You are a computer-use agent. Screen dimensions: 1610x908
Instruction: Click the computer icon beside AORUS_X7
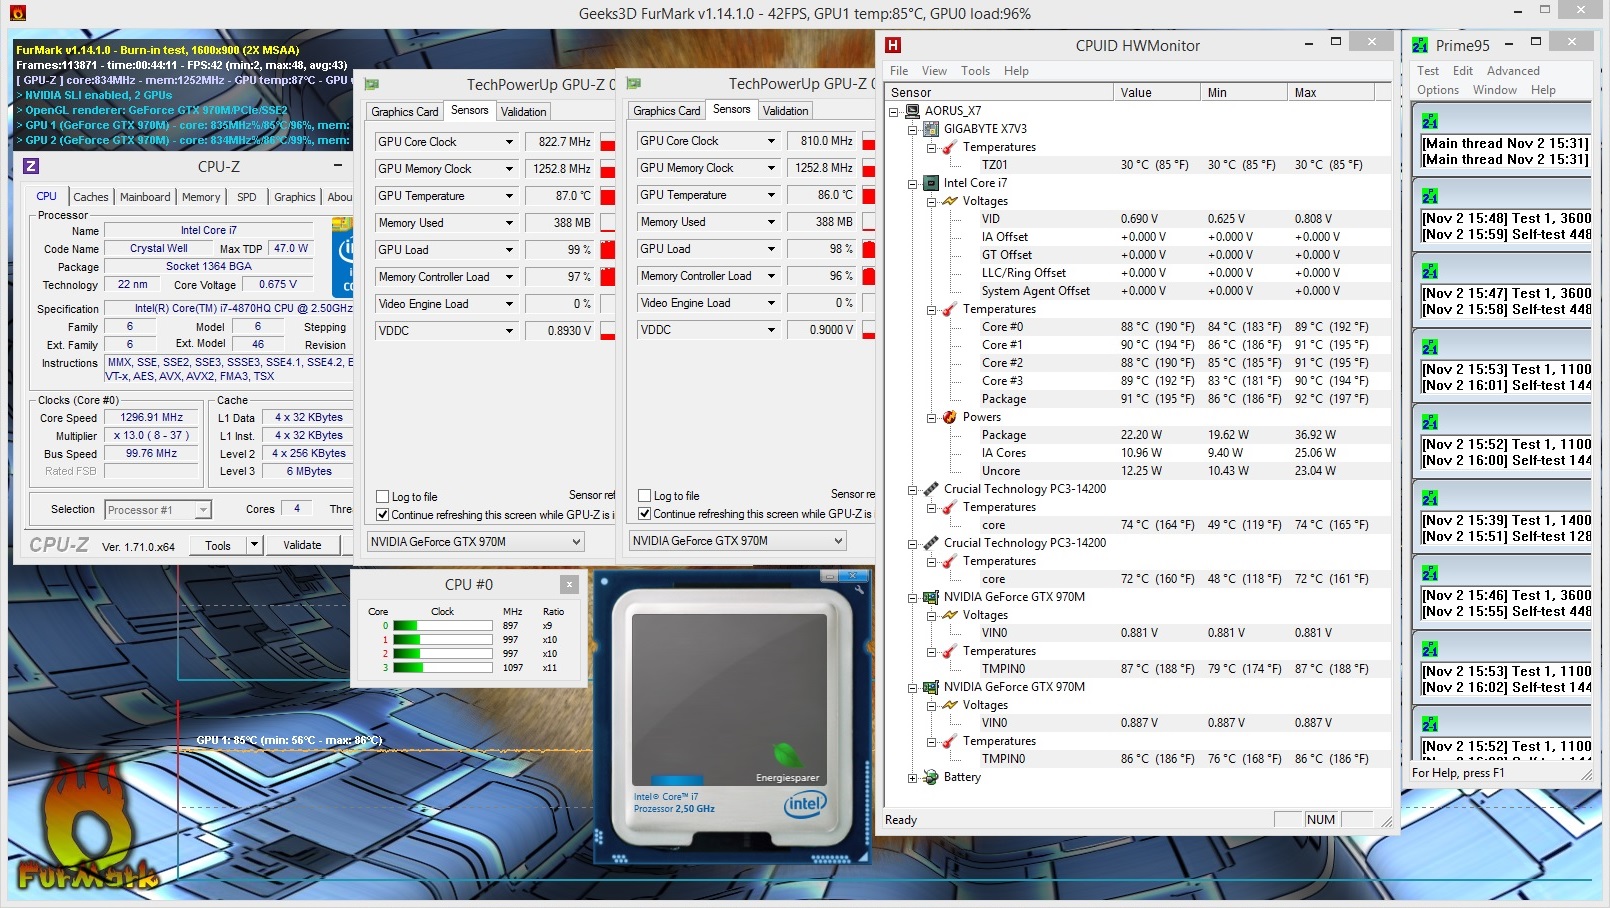pos(913,111)
